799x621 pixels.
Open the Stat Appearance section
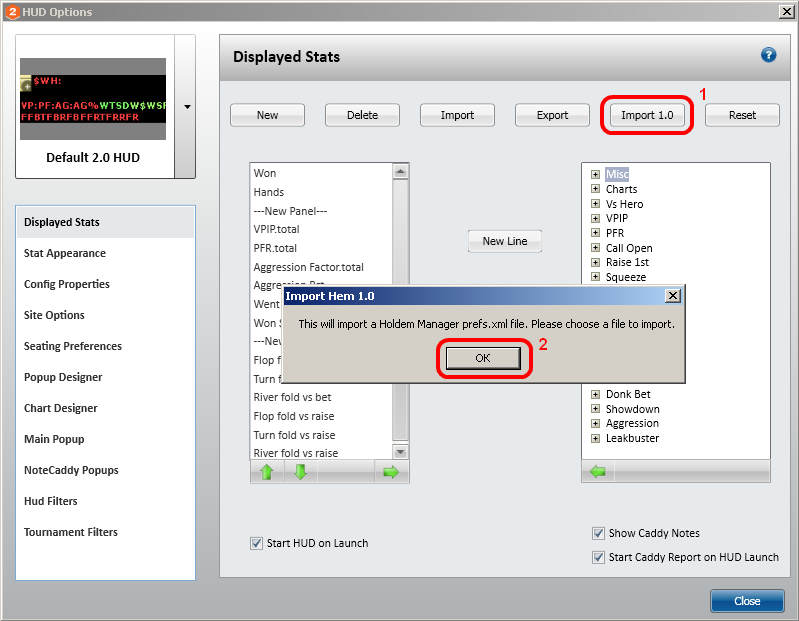105,253
